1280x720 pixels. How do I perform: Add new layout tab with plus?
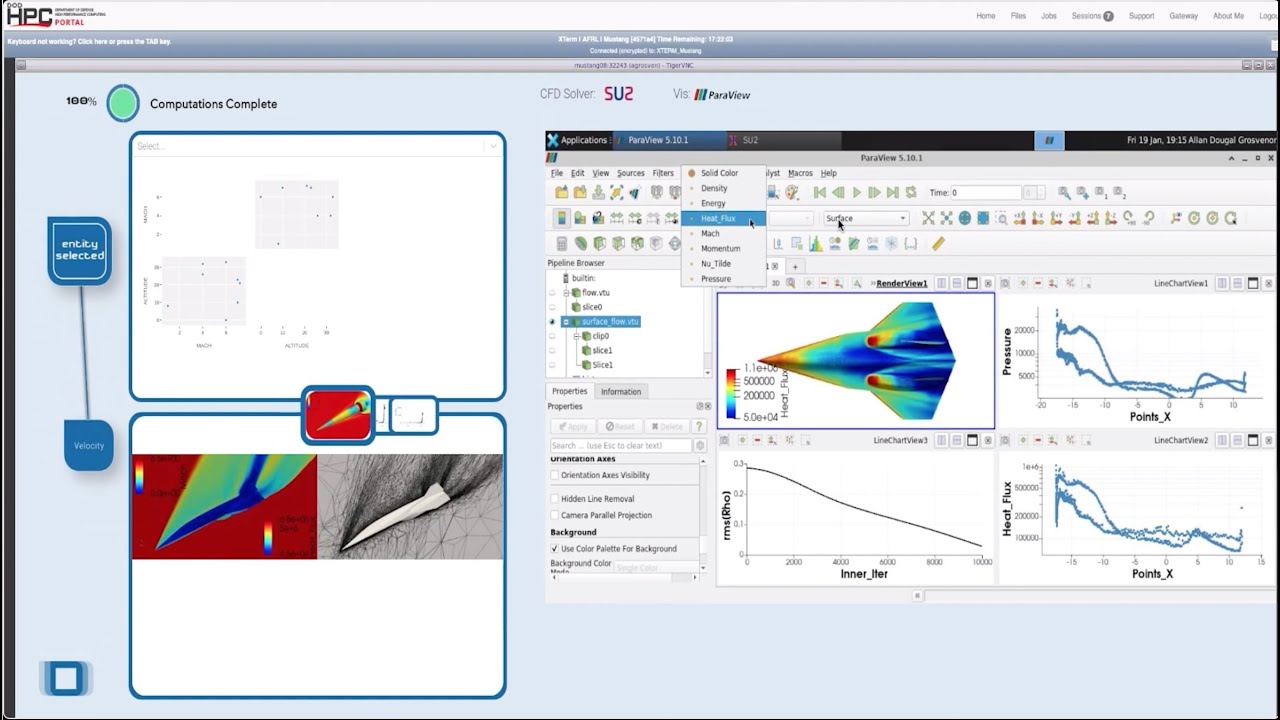pyautogui.click(x=796, y=266)
